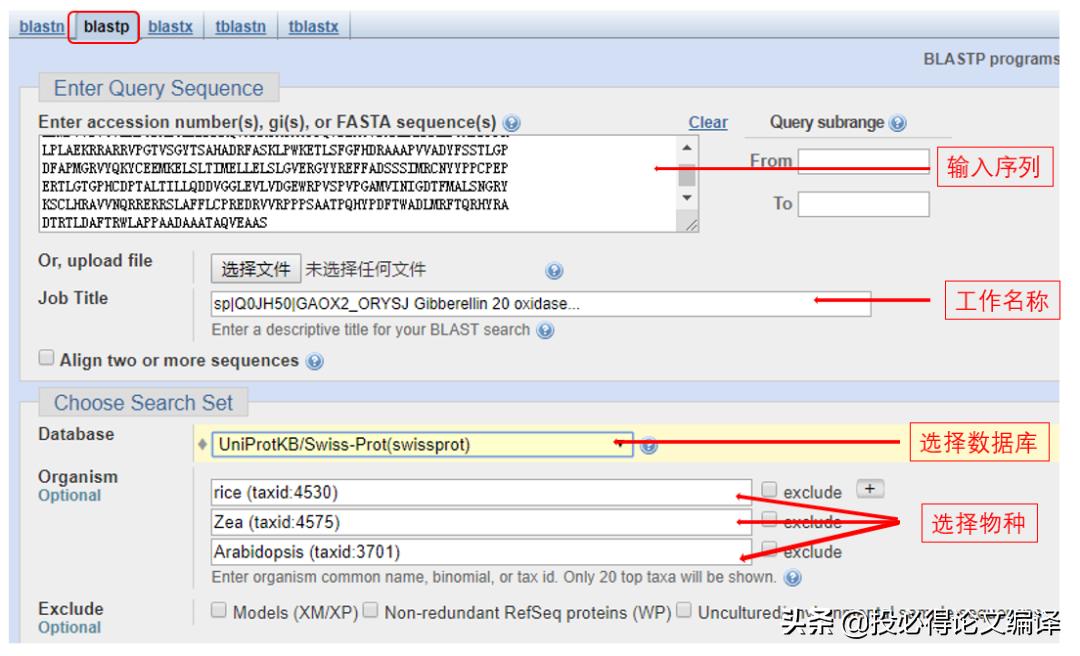Open help icon beside Query subrange
This screenshot has width=1080, height=656.
coord(897,123)
